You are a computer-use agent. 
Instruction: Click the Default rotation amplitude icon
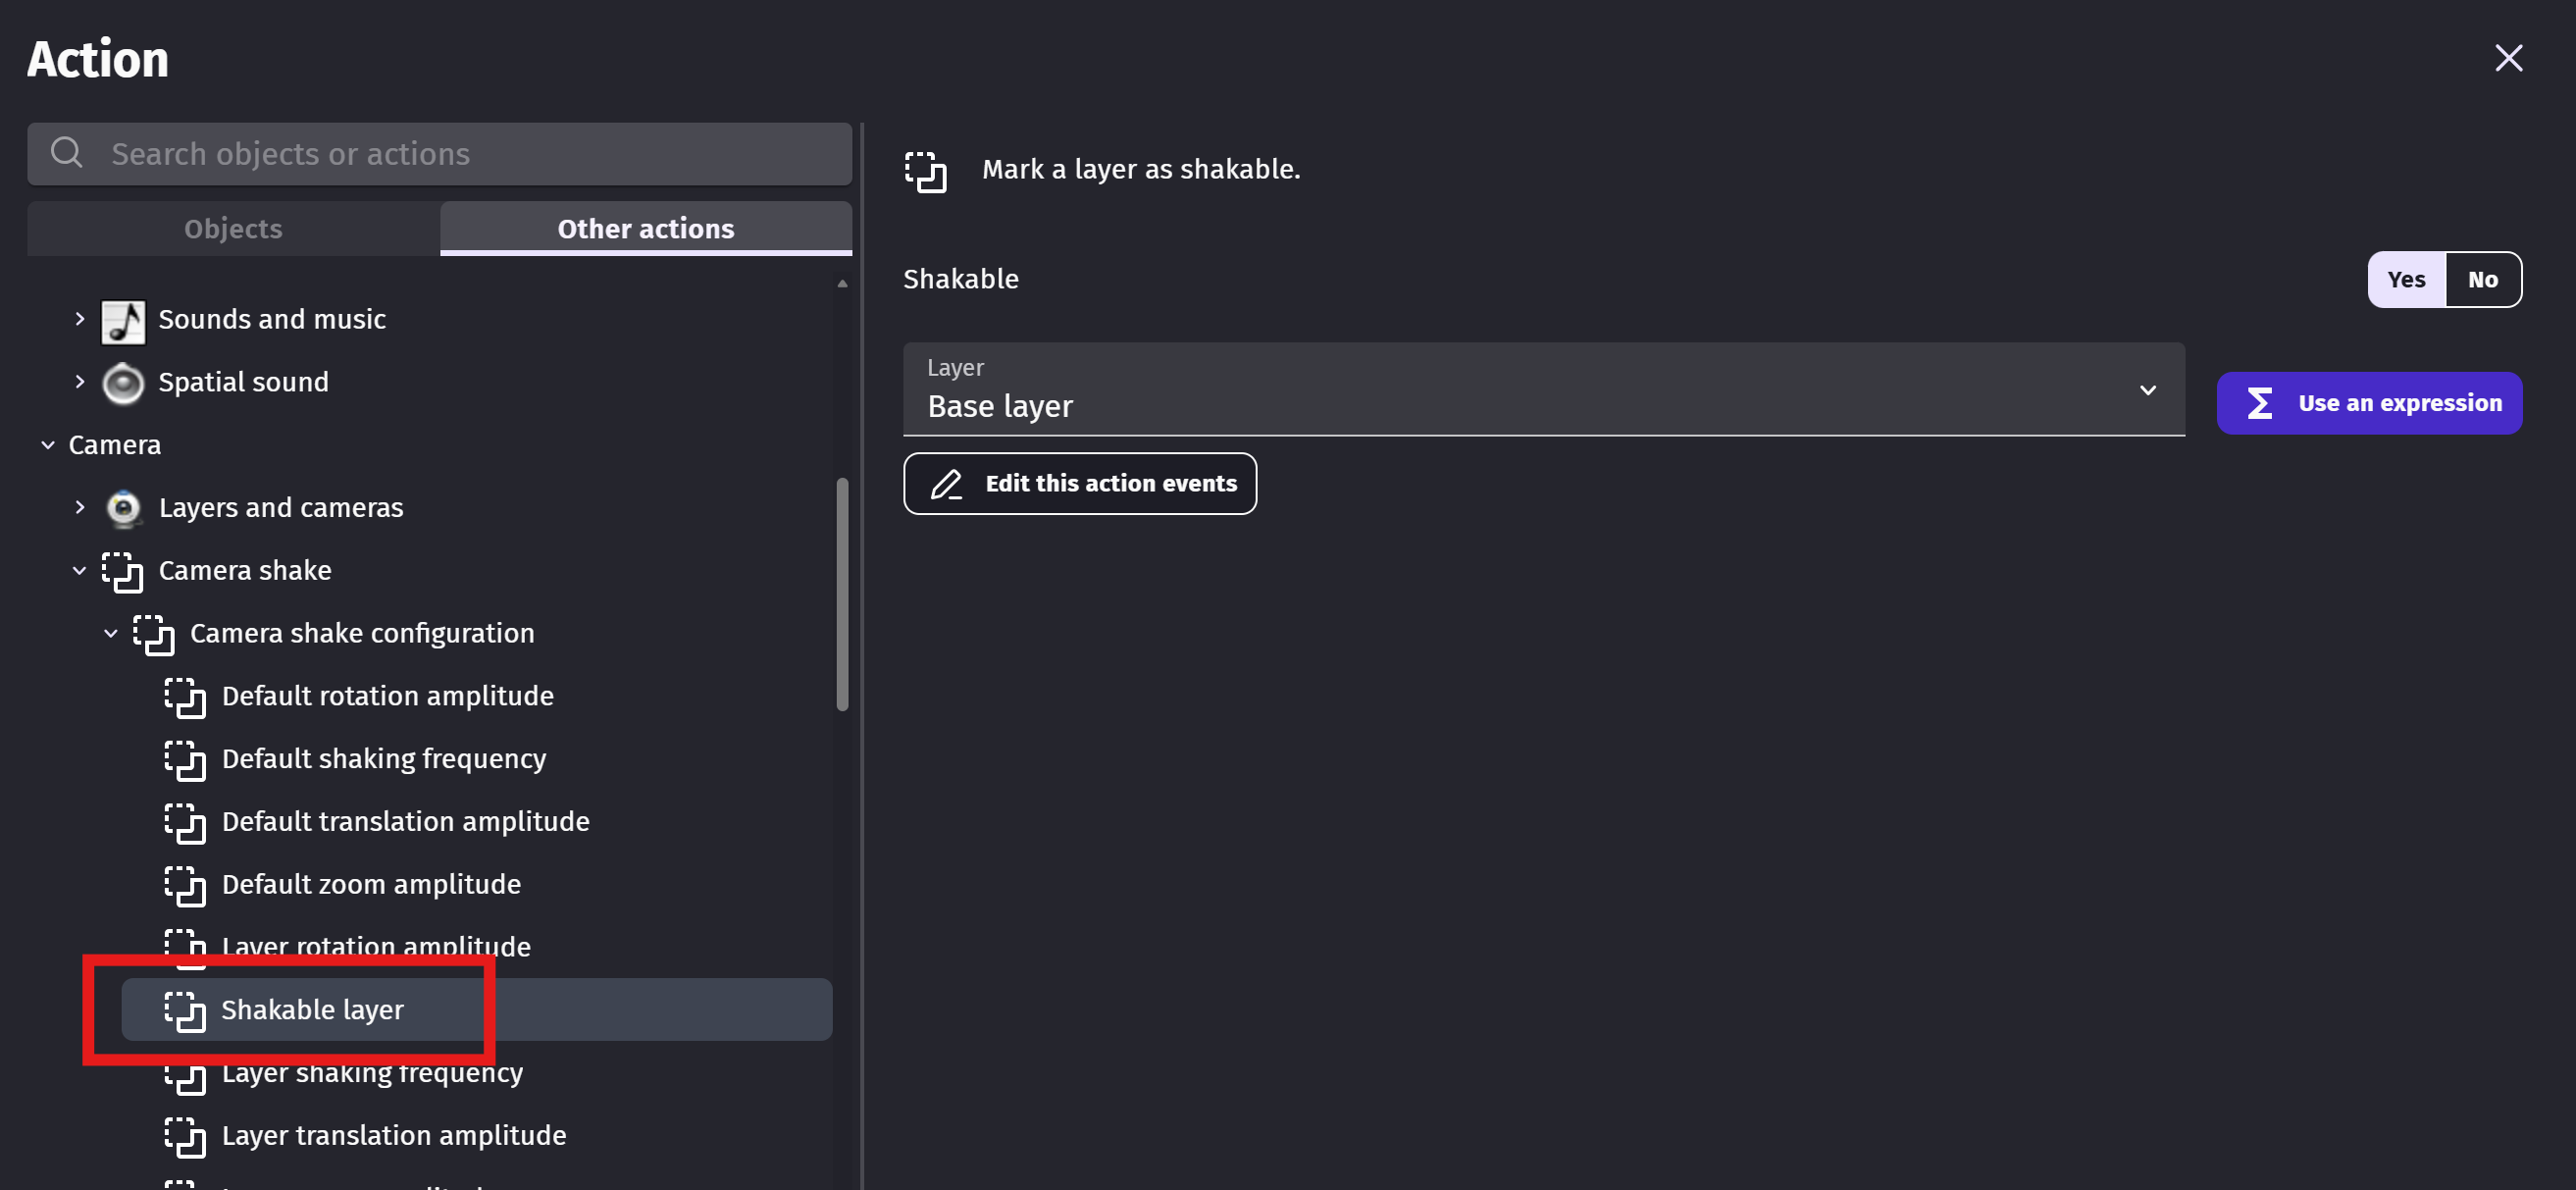185,697
